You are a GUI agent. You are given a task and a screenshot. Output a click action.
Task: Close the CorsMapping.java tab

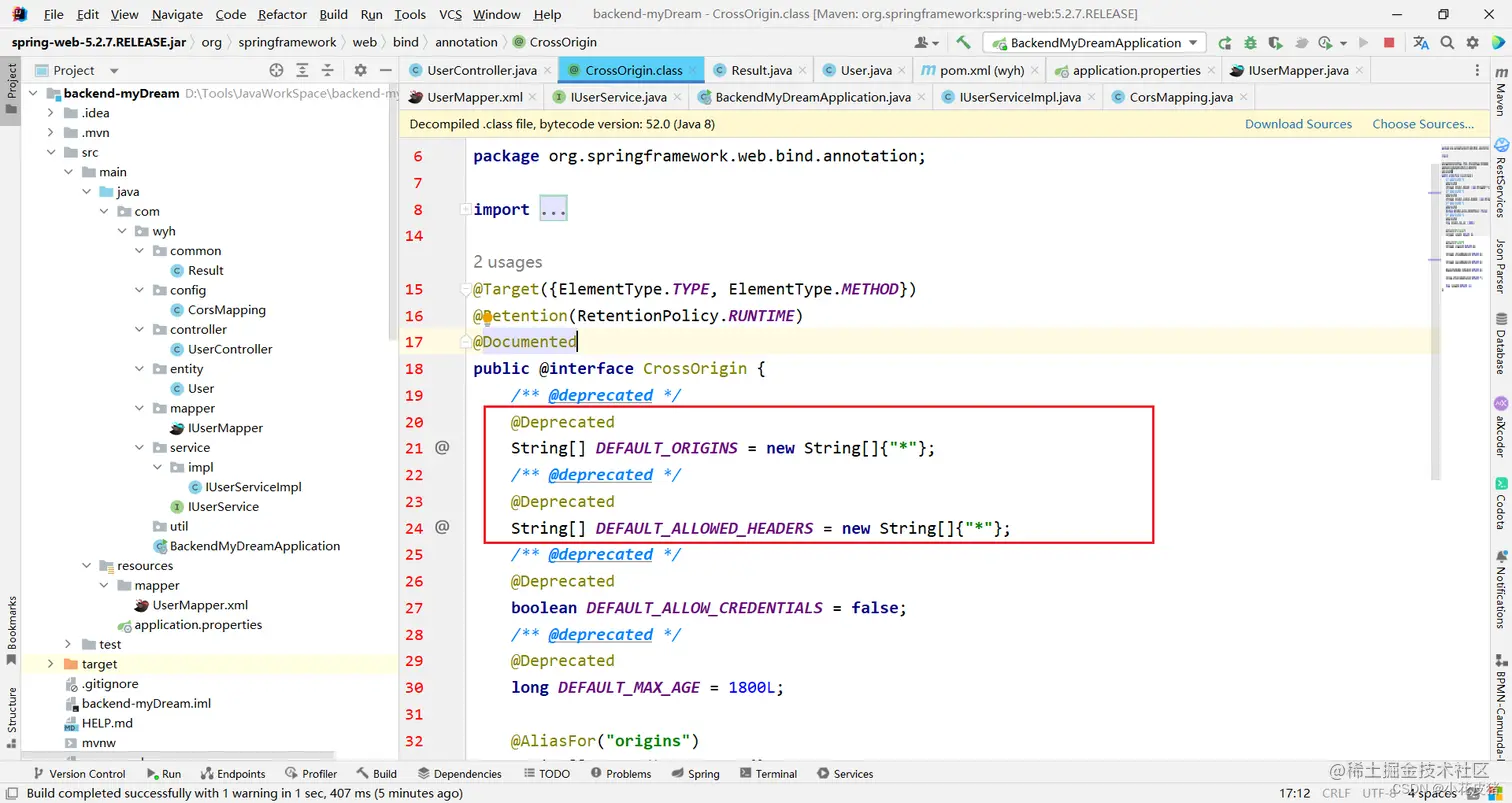[x=1243, y=98]
